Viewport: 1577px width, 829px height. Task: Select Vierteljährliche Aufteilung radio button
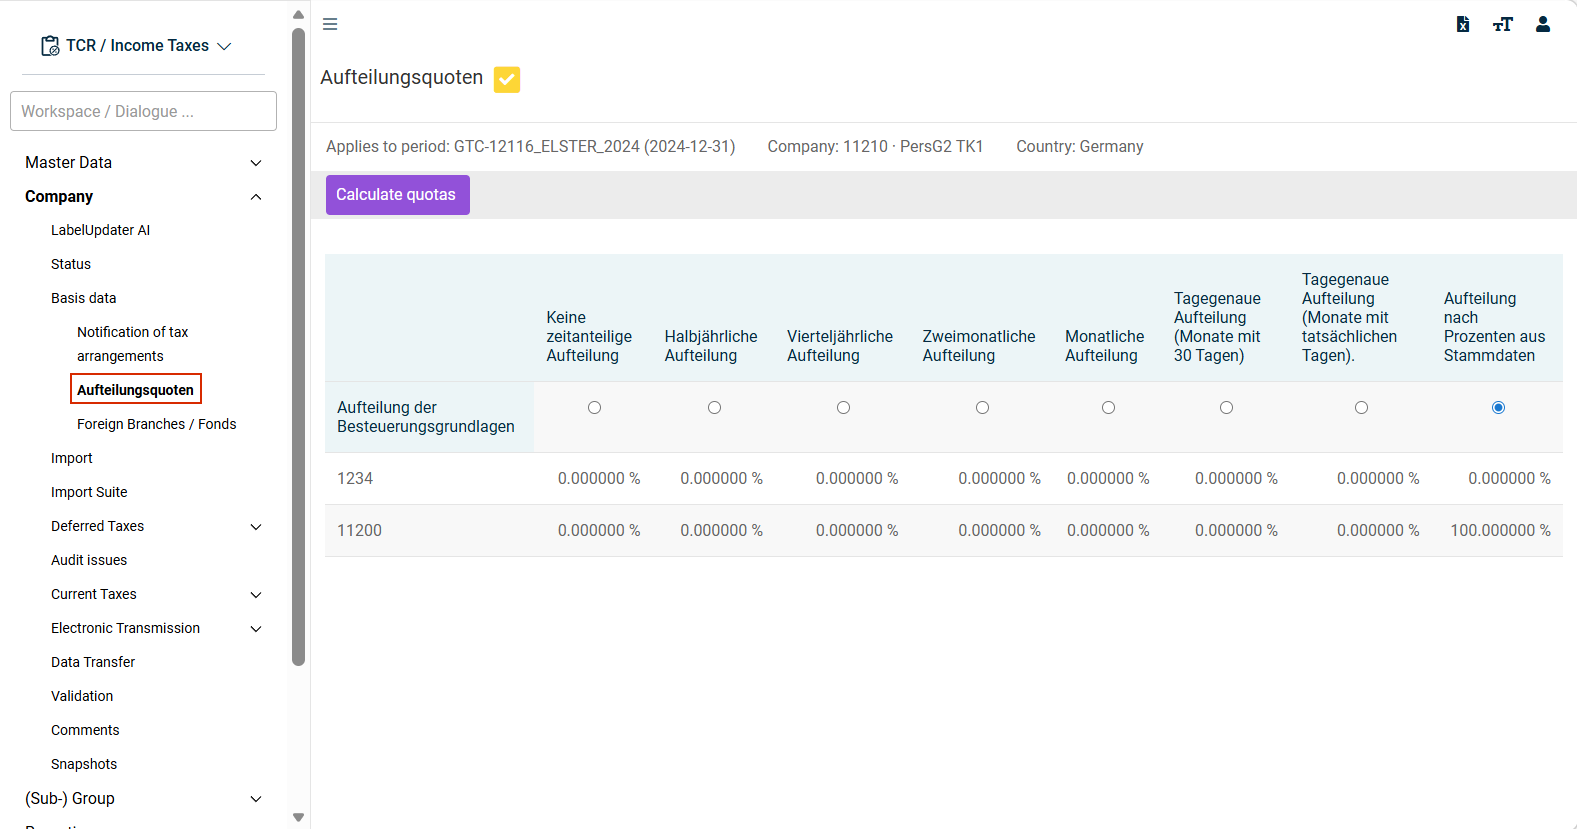[843, 407]
